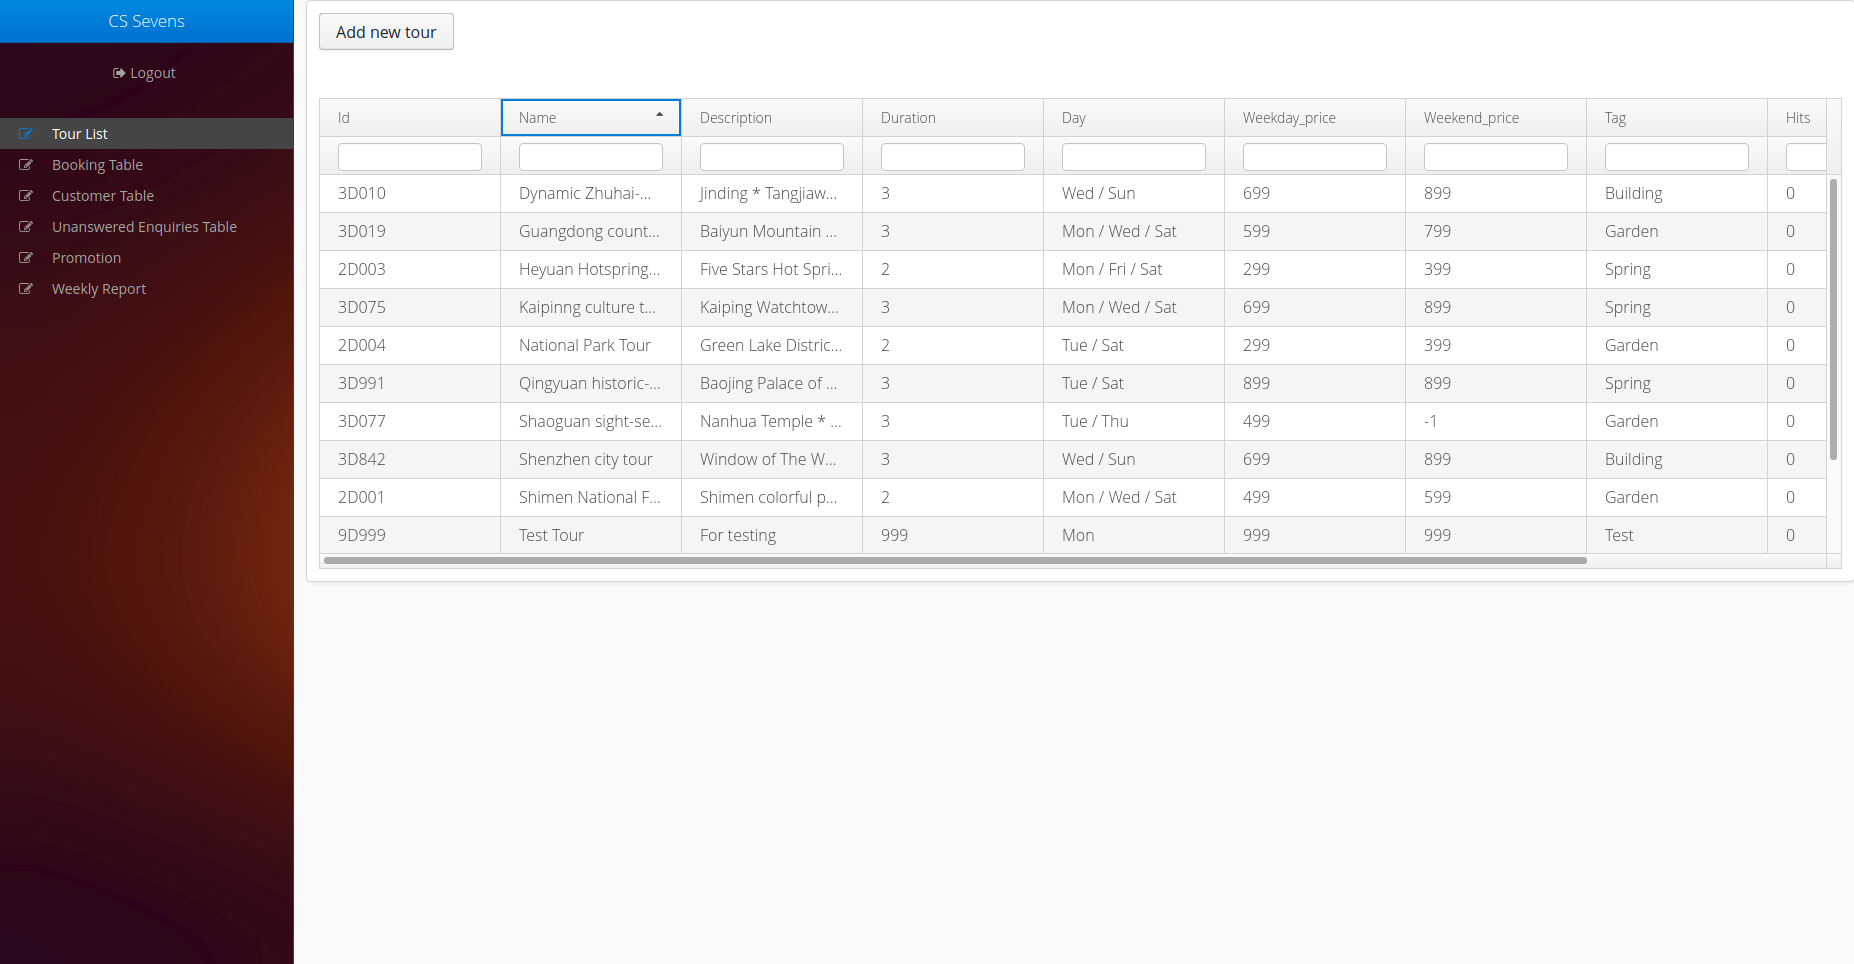The width and height of the screenshot is (1854, 964).
Task: Click the Shimen National F... cell
Action: [x=591, y=498]
